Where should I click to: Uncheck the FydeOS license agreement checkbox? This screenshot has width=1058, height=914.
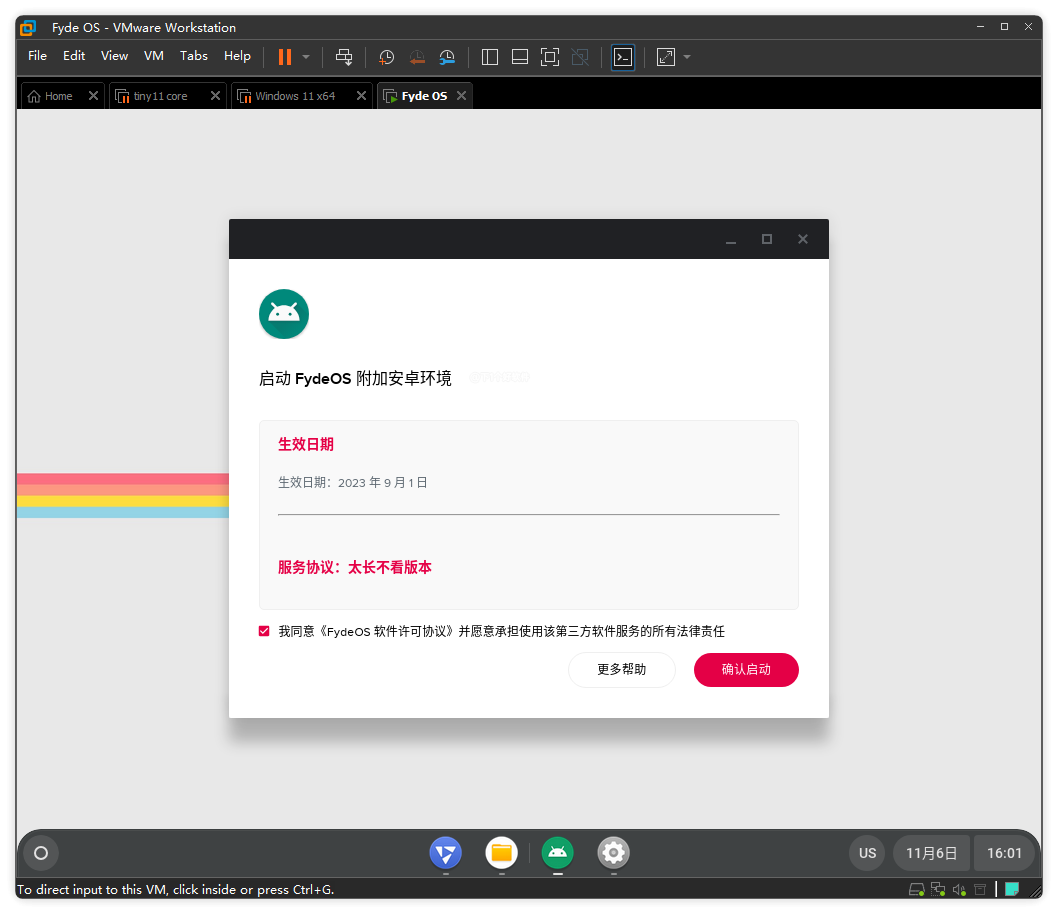click(264, 631)
